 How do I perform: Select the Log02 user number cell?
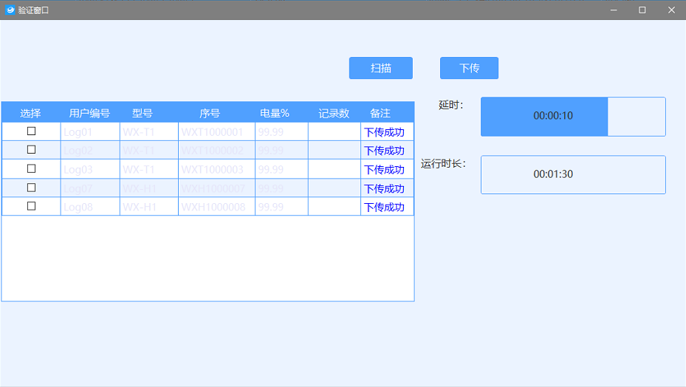[90, 150]
